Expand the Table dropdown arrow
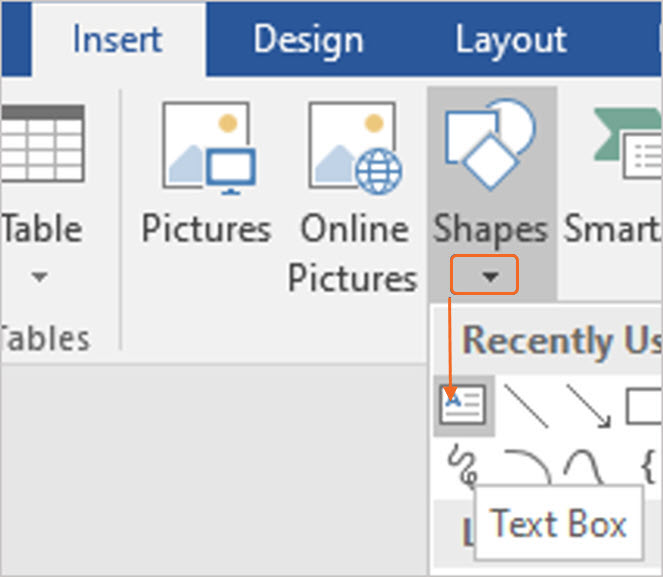Image resolution: width=663 pixels, height=577 pixels. point(39,277)
